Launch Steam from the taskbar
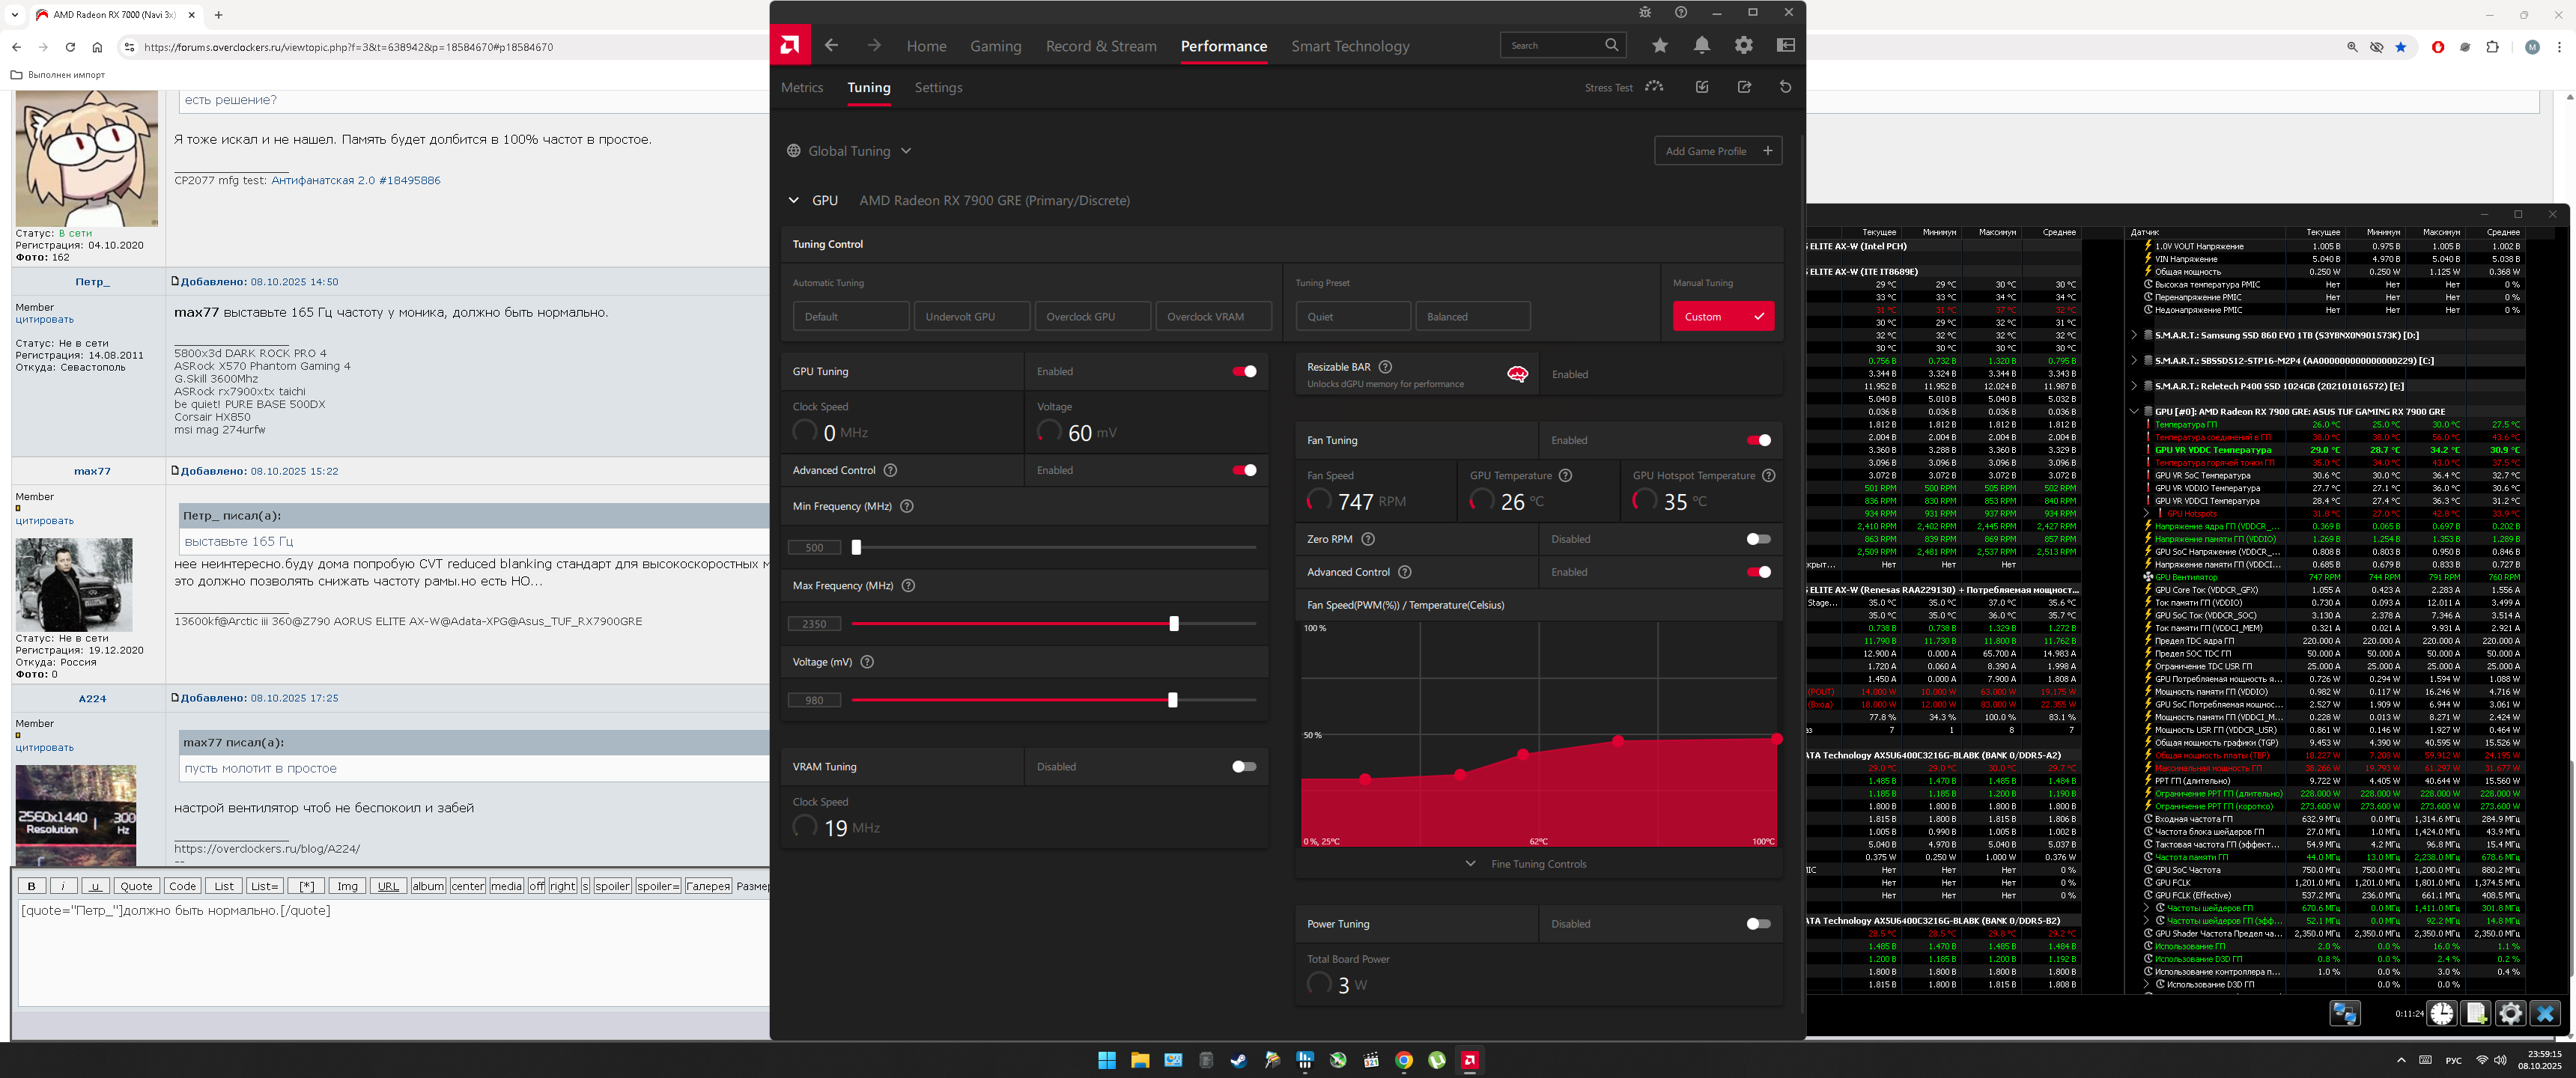Image resolution: width=2576 pixels, height=1078 pixels. tap(1238, 1060)
